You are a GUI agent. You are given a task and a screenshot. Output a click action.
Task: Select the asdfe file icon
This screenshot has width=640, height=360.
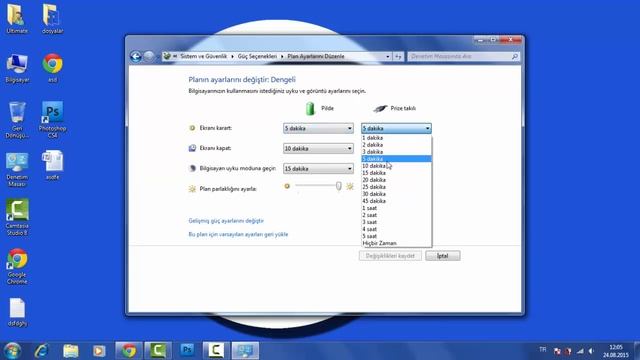(52, 166)
